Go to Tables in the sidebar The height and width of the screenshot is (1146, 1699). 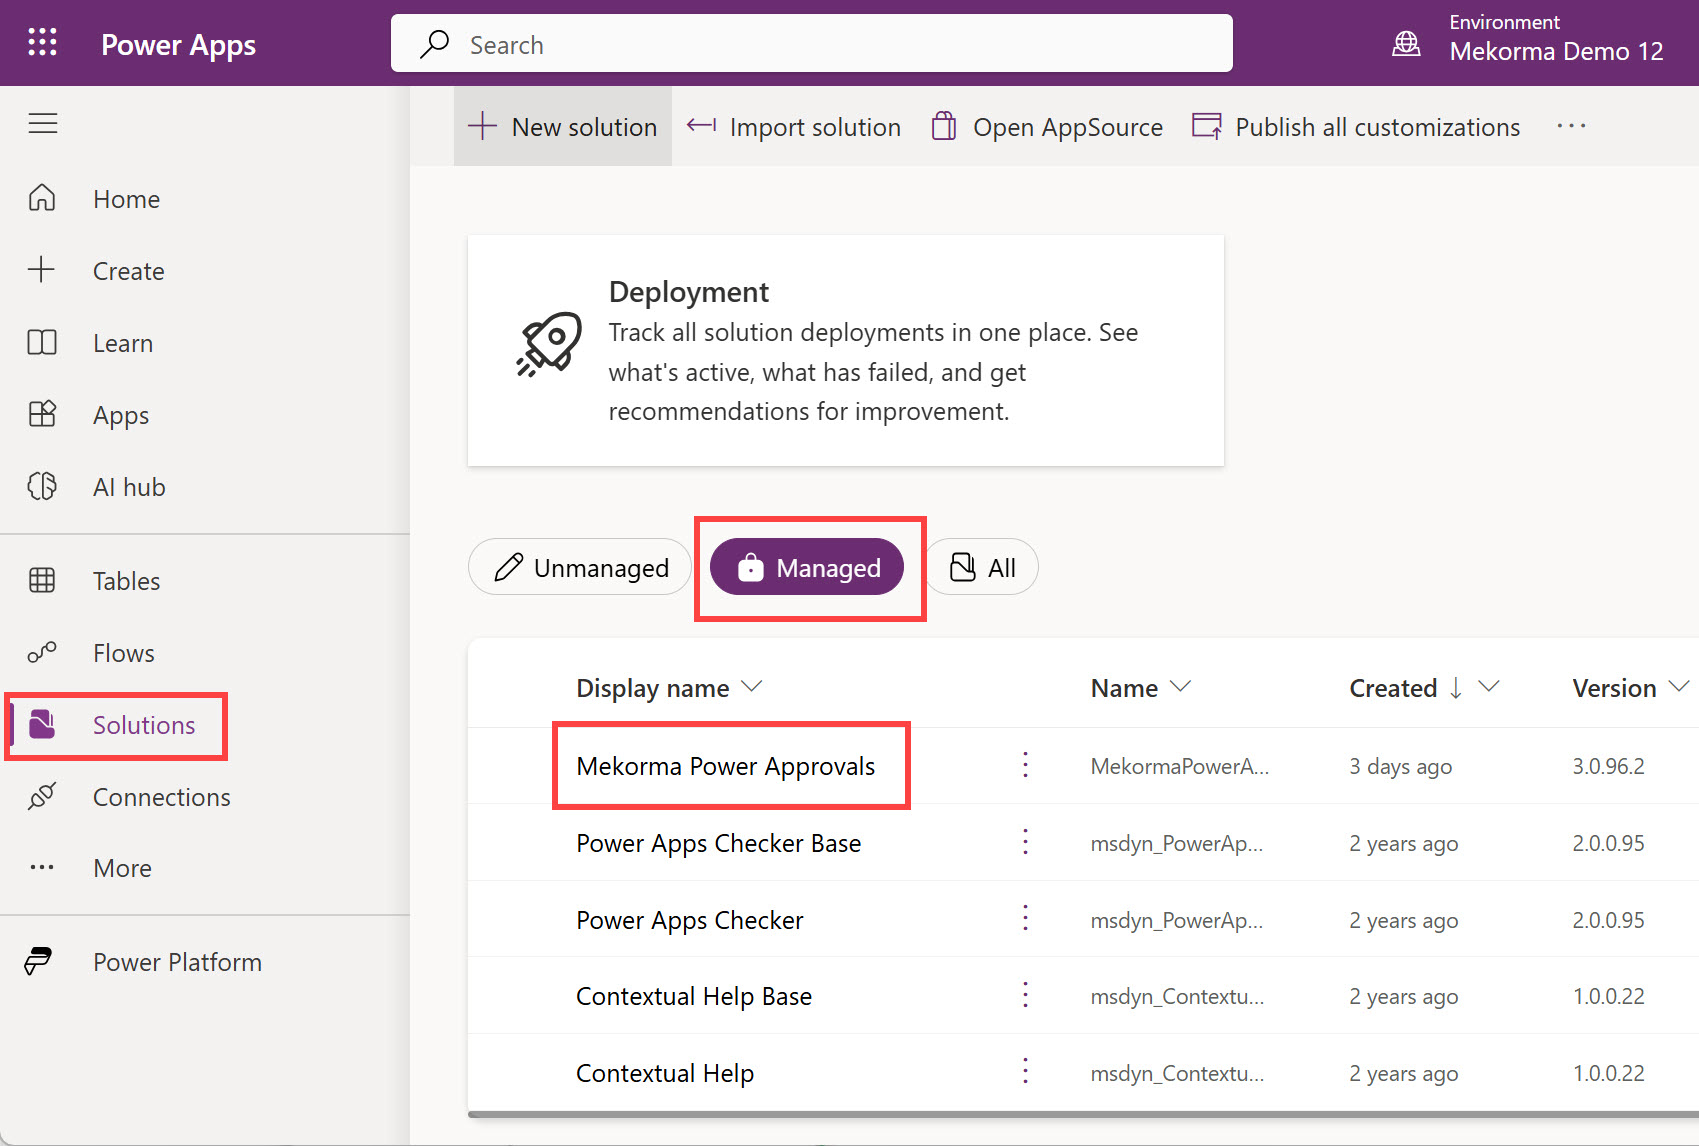click(126, 581)
